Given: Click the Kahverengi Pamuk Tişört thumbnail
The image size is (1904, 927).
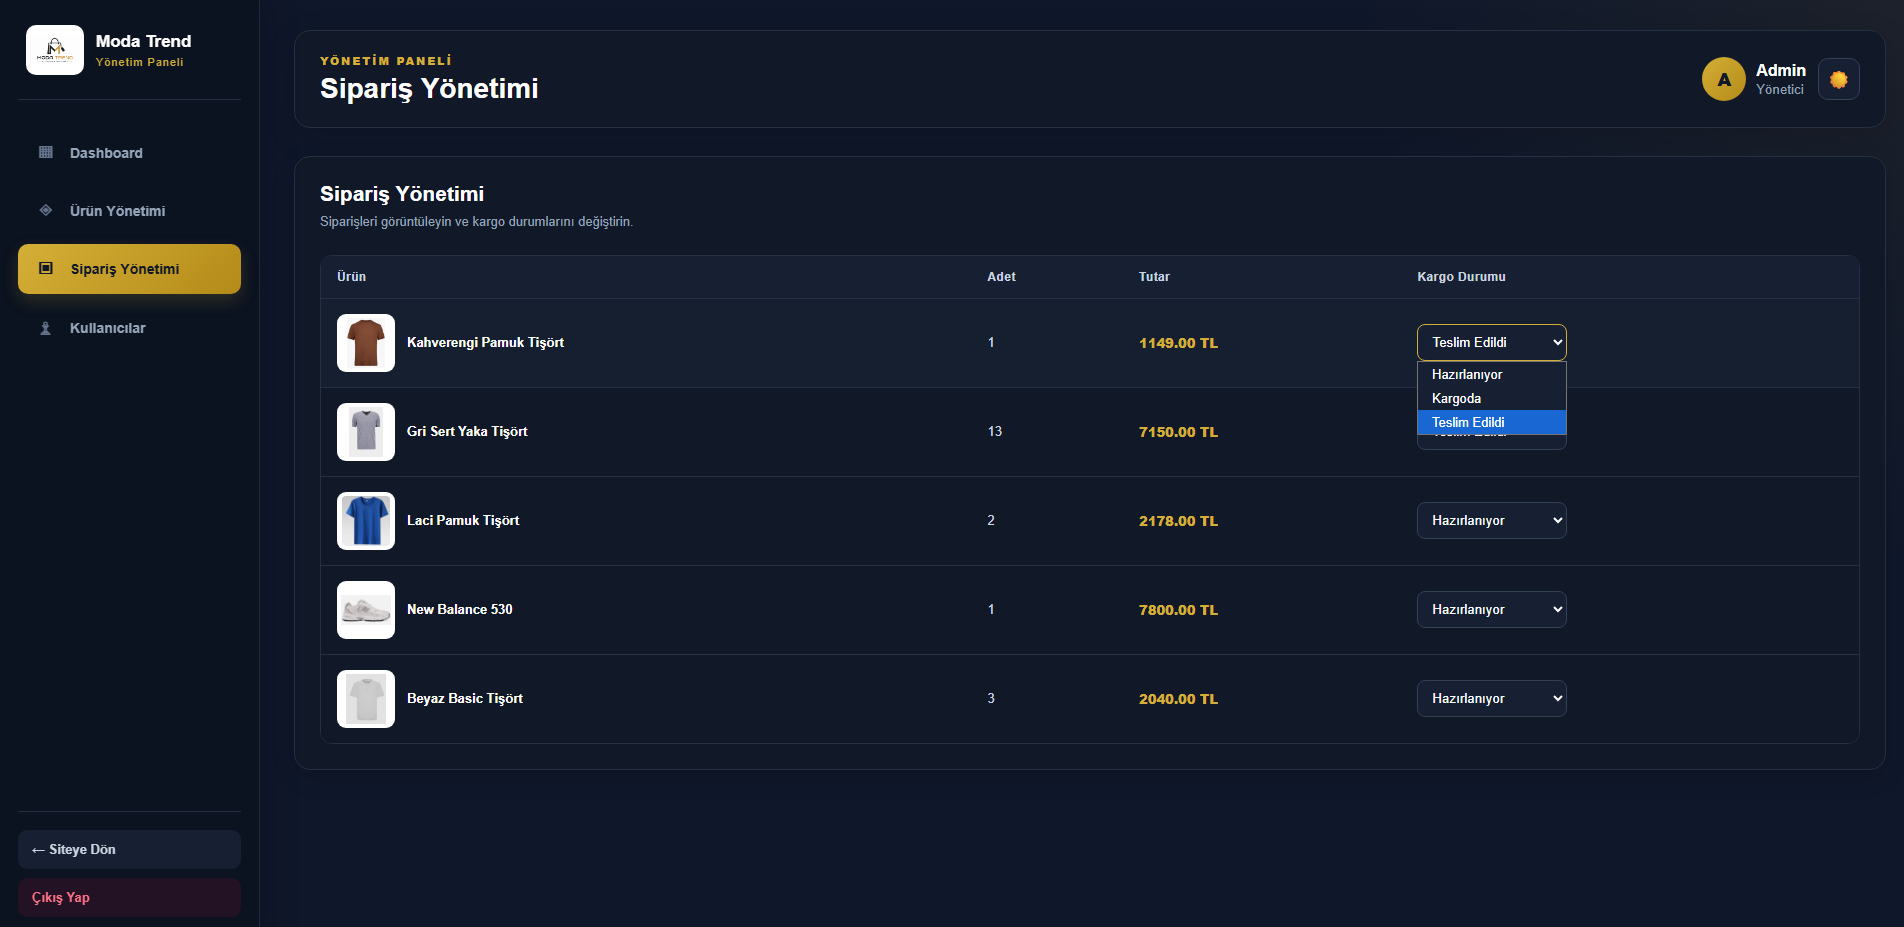Looking at the screenshot, I should pos(366,343).
